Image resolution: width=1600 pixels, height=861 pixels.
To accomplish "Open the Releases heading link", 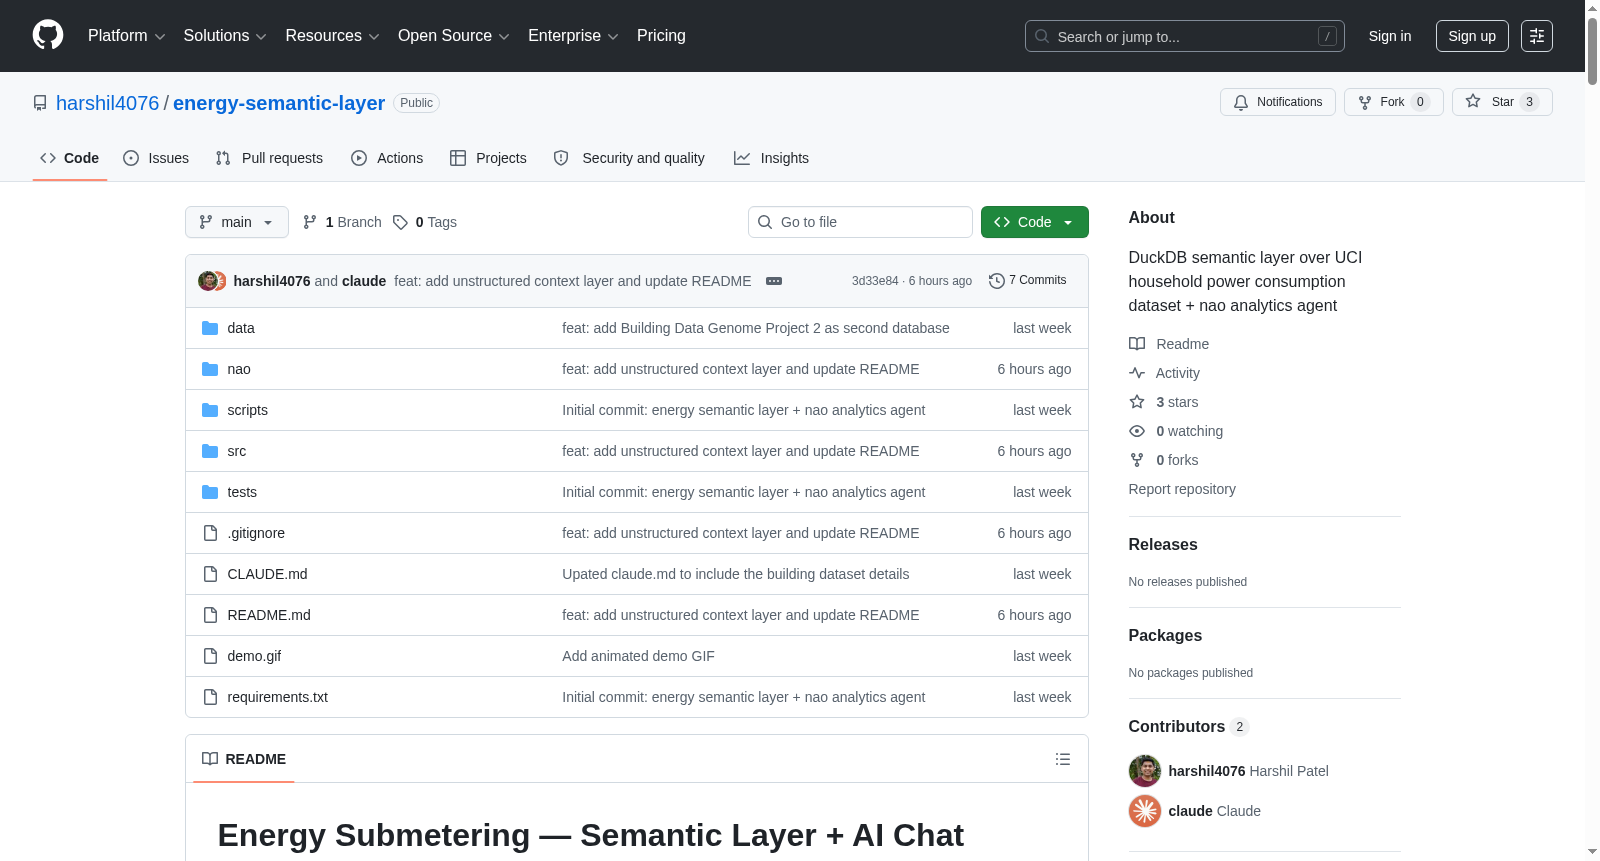I will (x=1163, y=545).
